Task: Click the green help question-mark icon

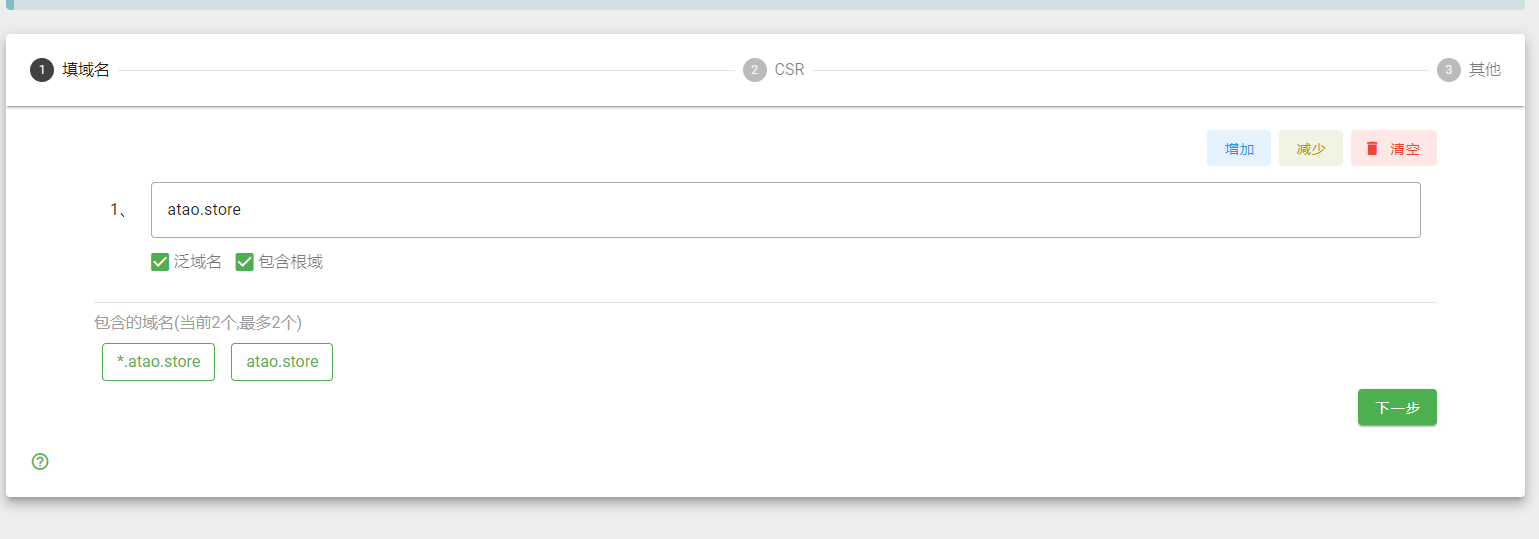Action: click(40, 461)
